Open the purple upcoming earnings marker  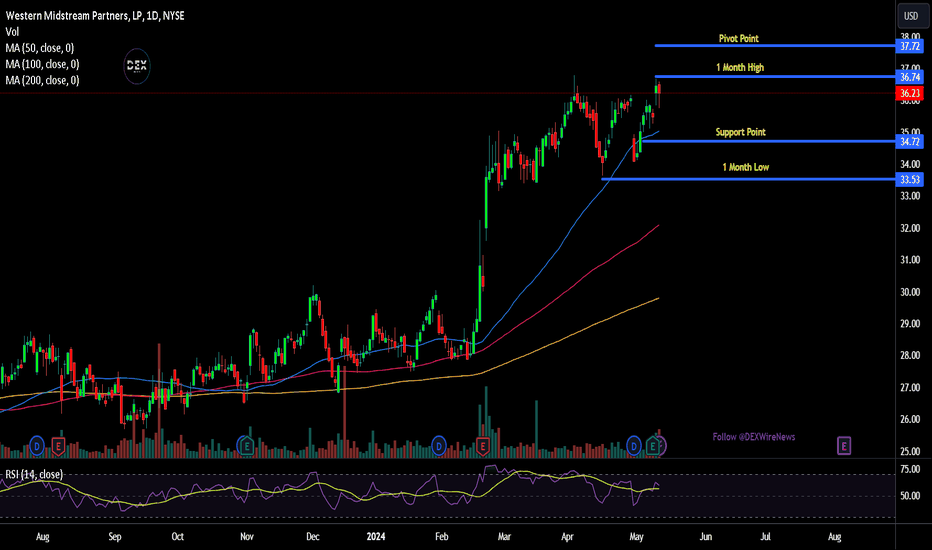844,445
